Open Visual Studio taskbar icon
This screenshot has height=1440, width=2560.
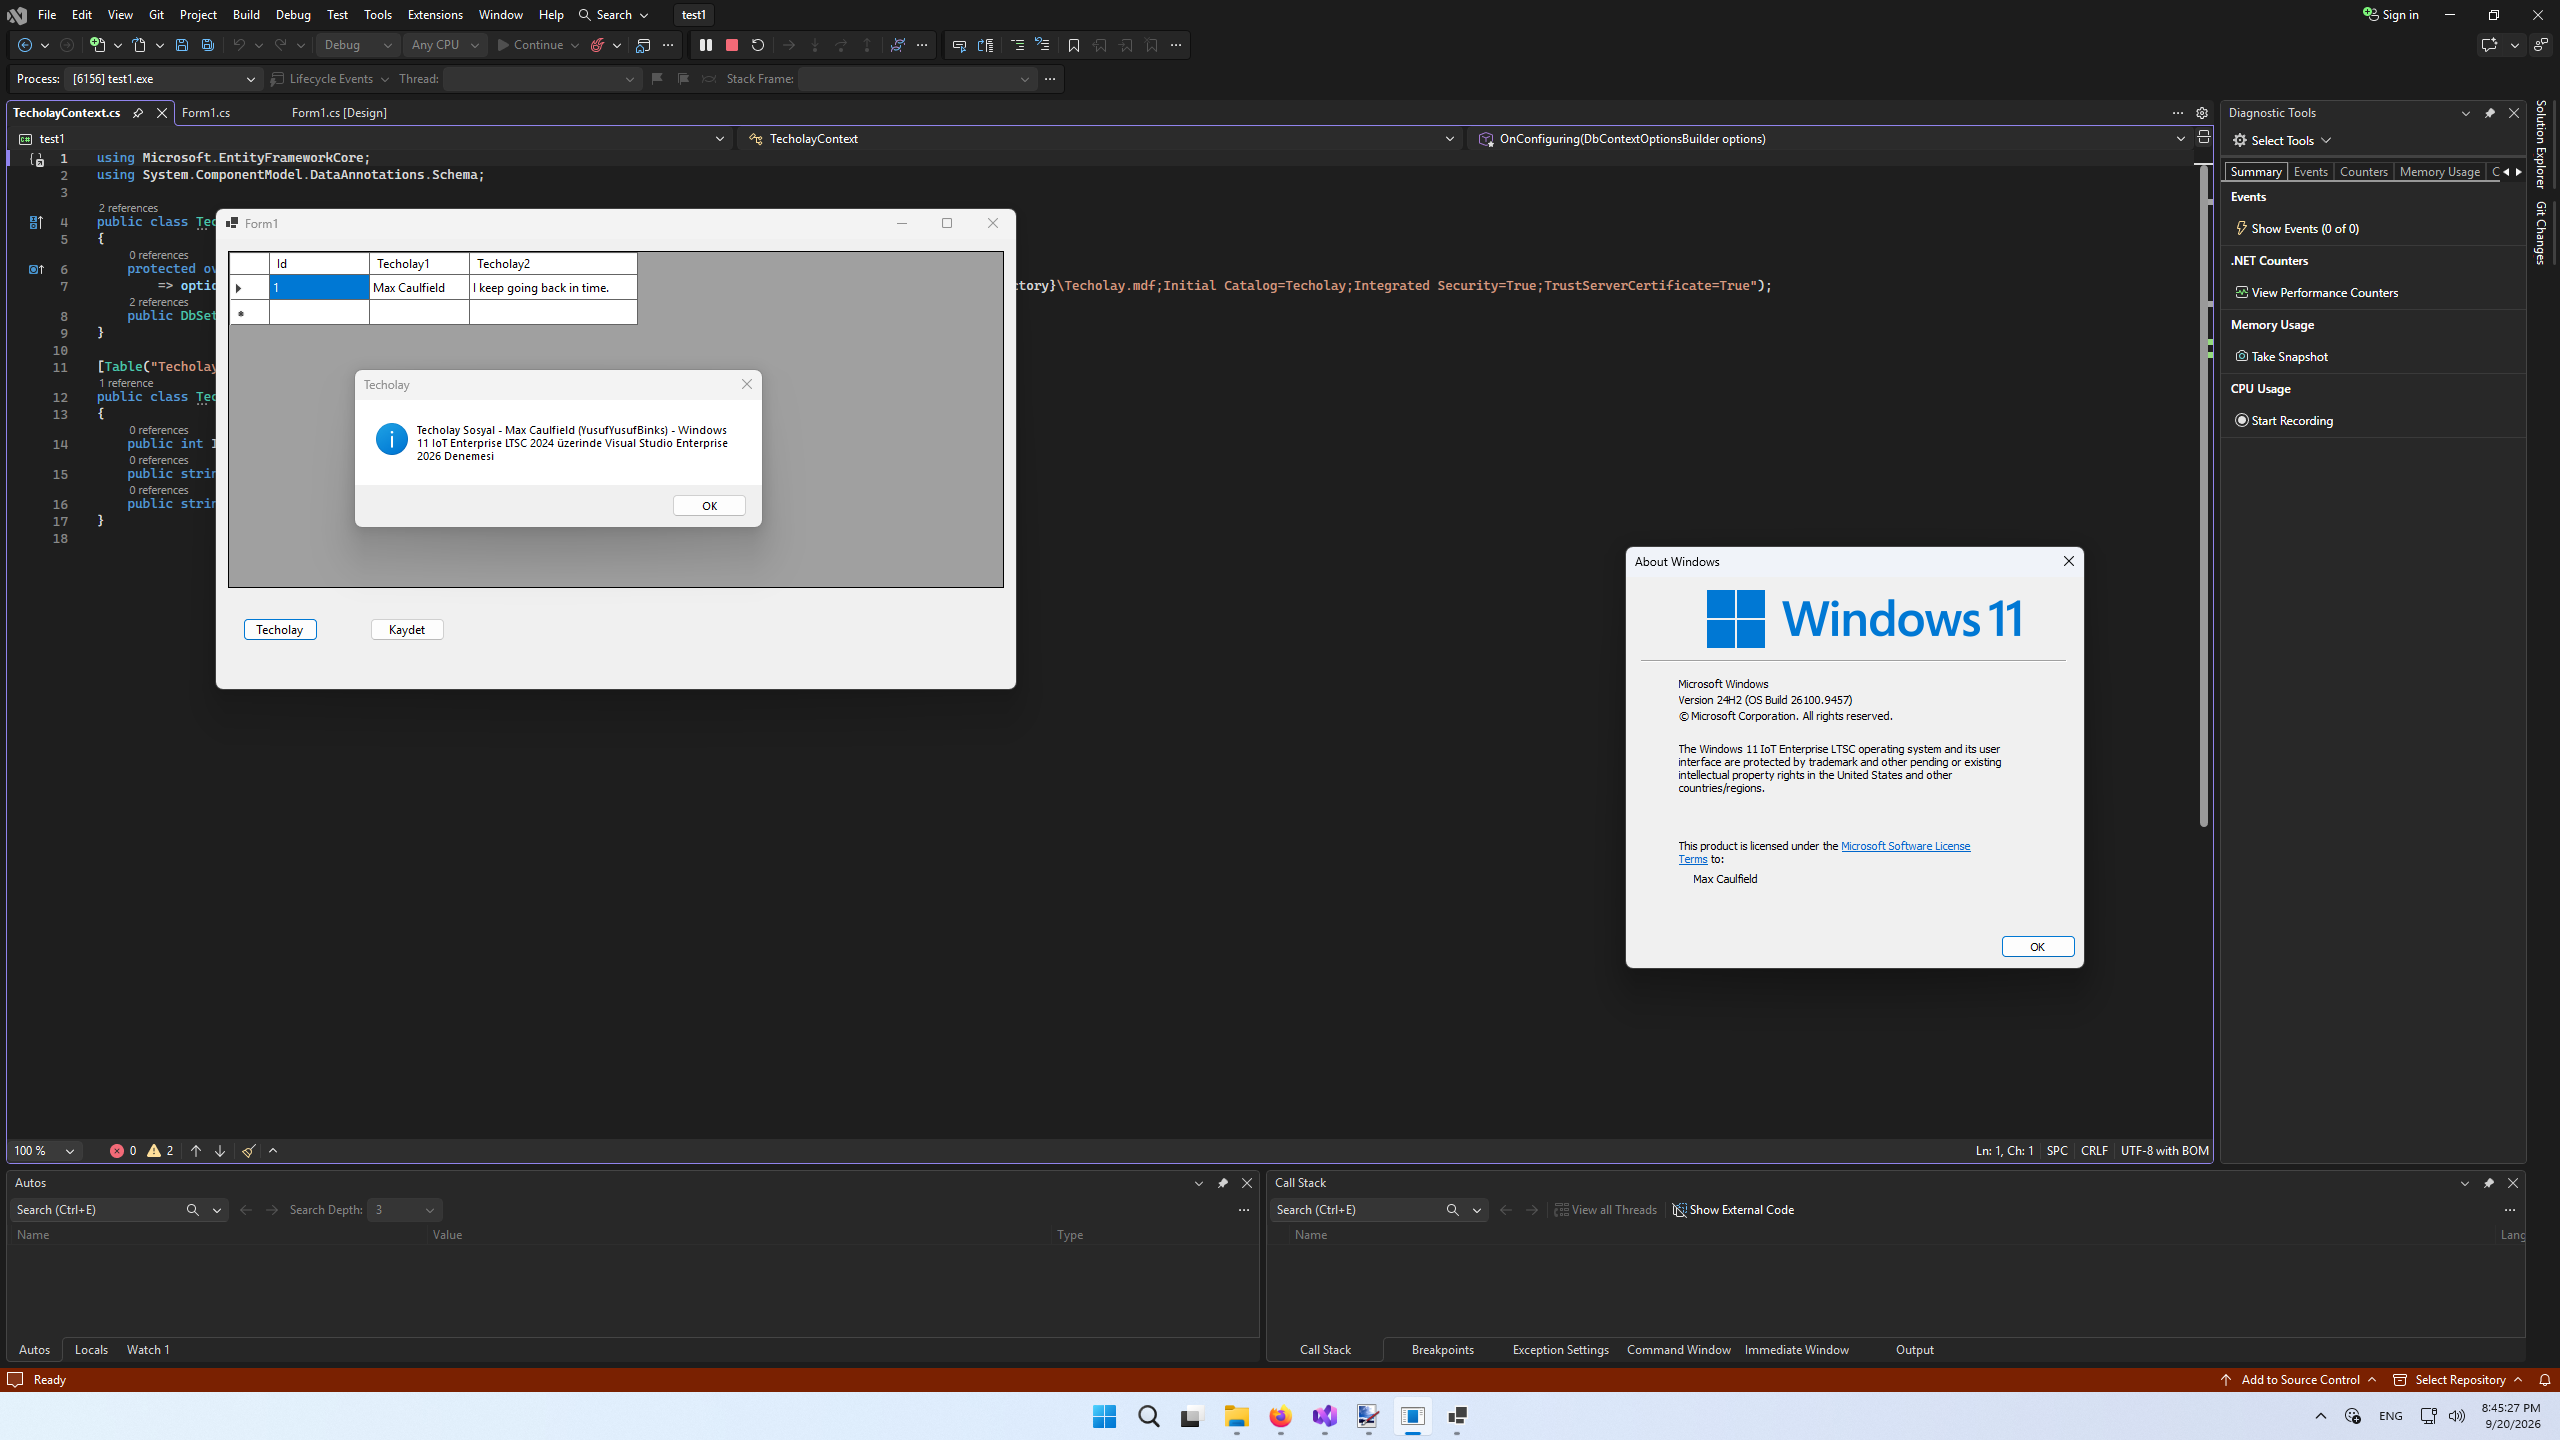point(1325,1416)
